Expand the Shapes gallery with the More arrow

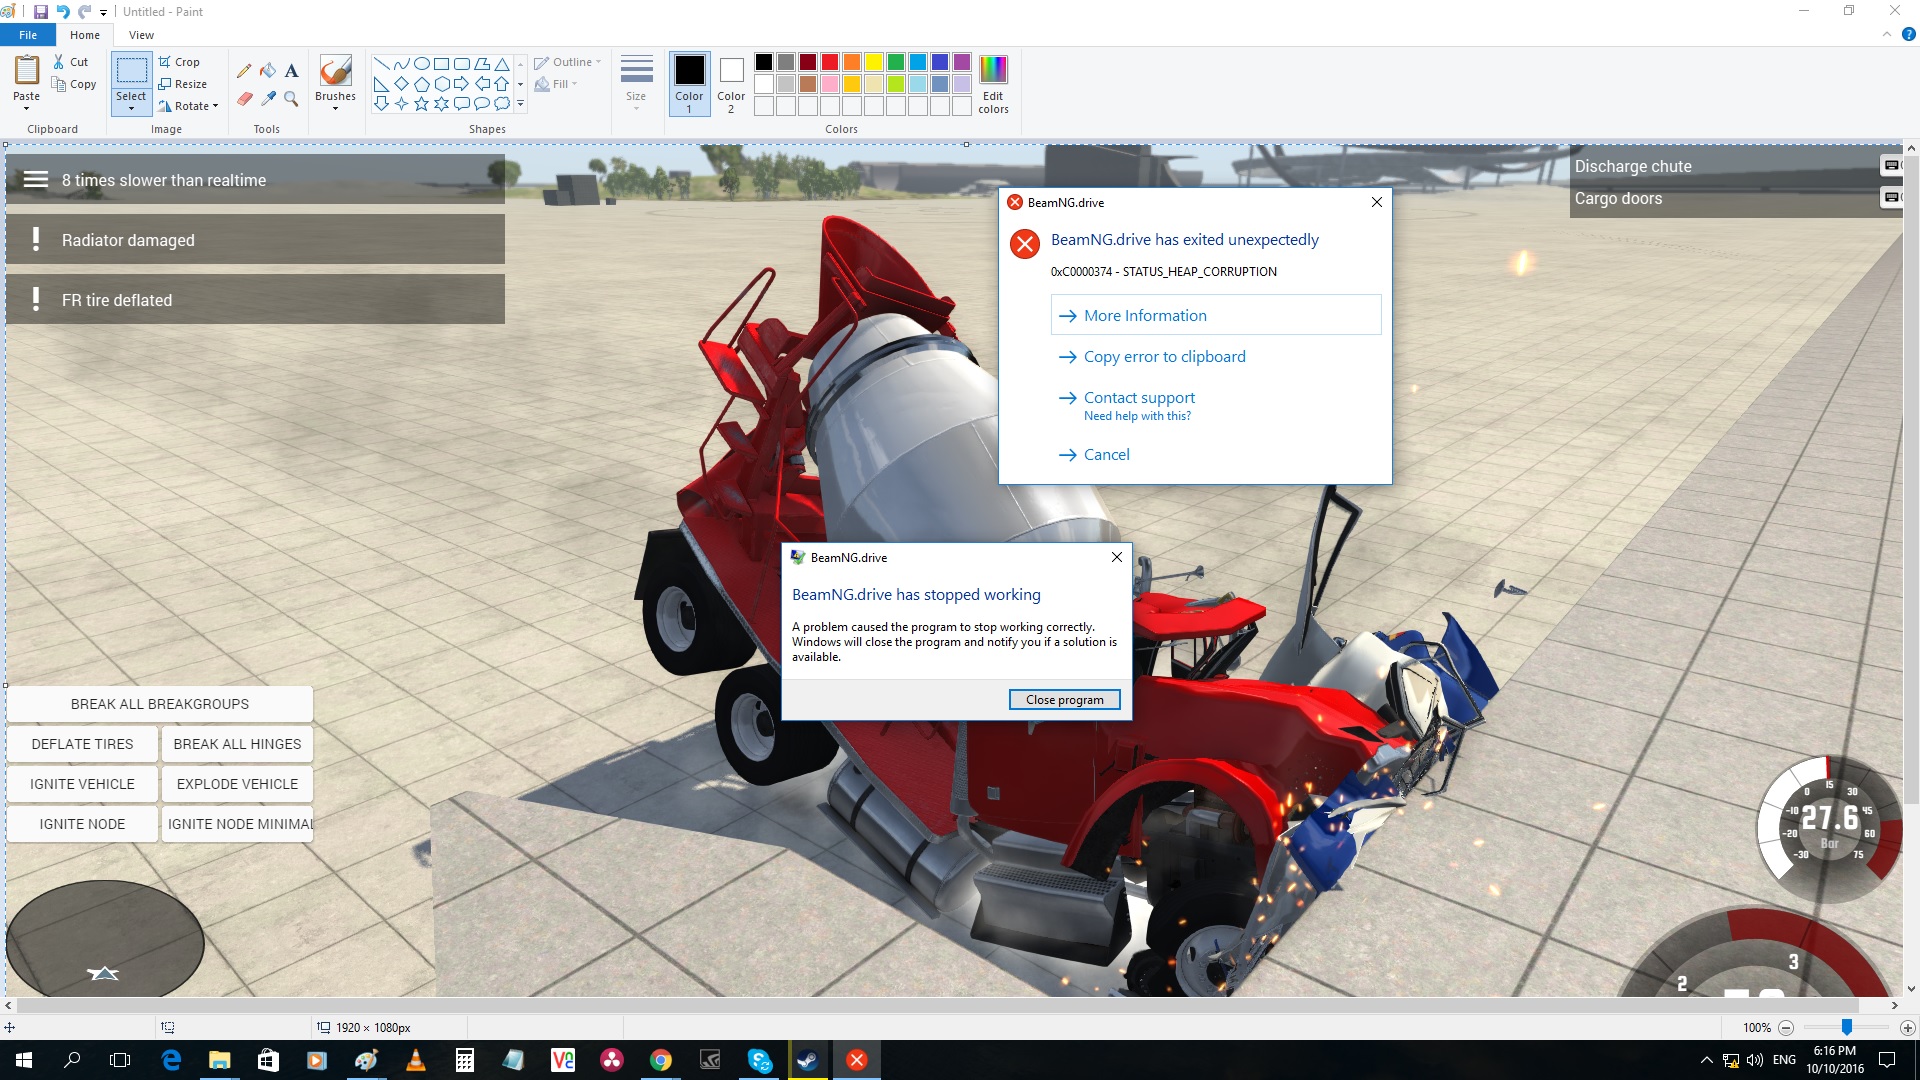coord(520,103)
